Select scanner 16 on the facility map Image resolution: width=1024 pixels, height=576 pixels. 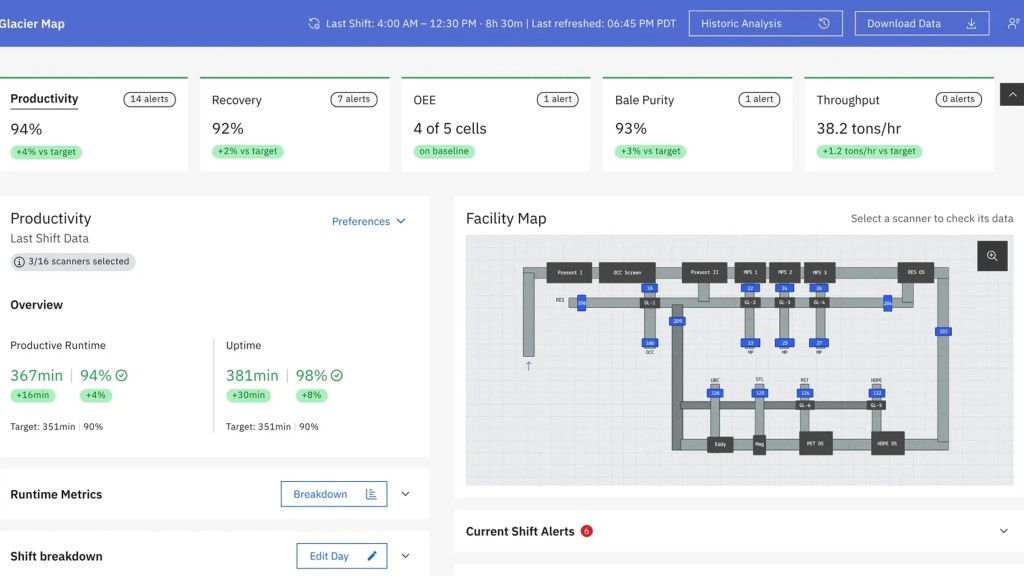coord(649,288)
